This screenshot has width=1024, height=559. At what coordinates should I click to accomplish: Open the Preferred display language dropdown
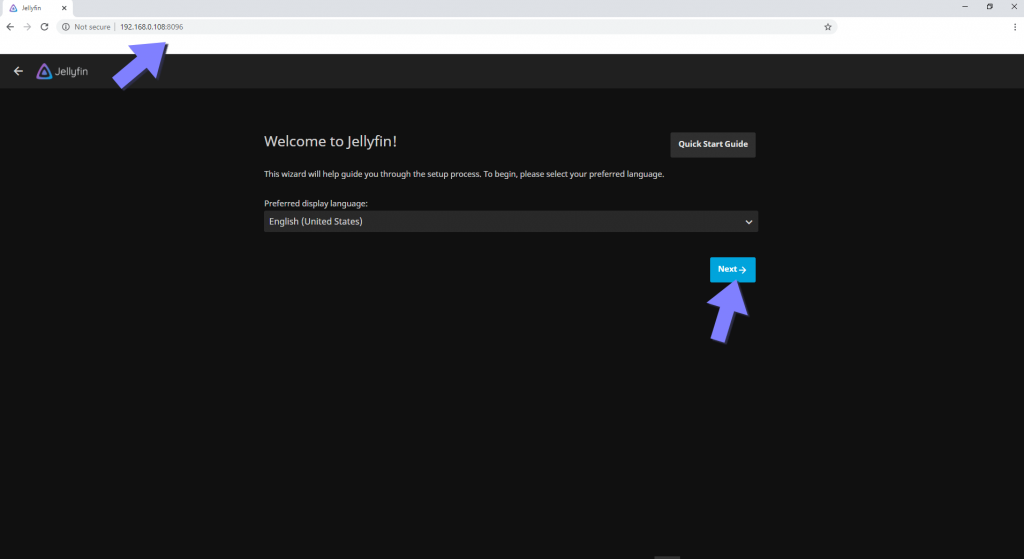pos(511,221)
